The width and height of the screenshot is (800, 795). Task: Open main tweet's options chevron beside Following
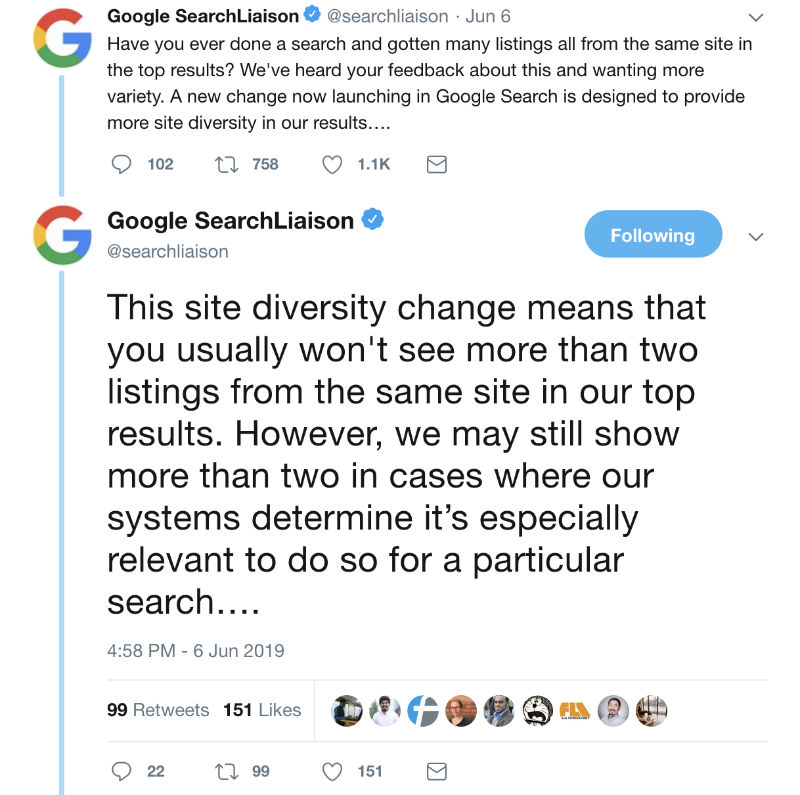pyautogui.click(x=757, y=236)
